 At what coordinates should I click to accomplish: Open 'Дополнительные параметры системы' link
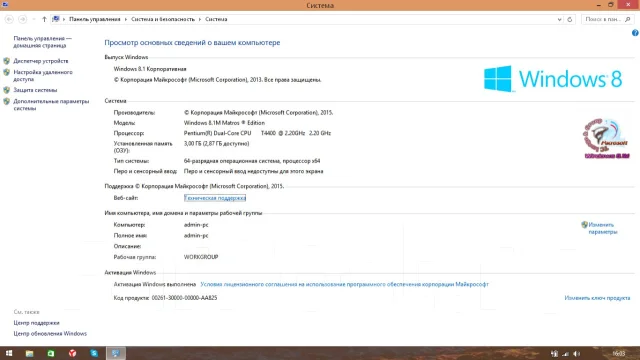click(51, 104)
